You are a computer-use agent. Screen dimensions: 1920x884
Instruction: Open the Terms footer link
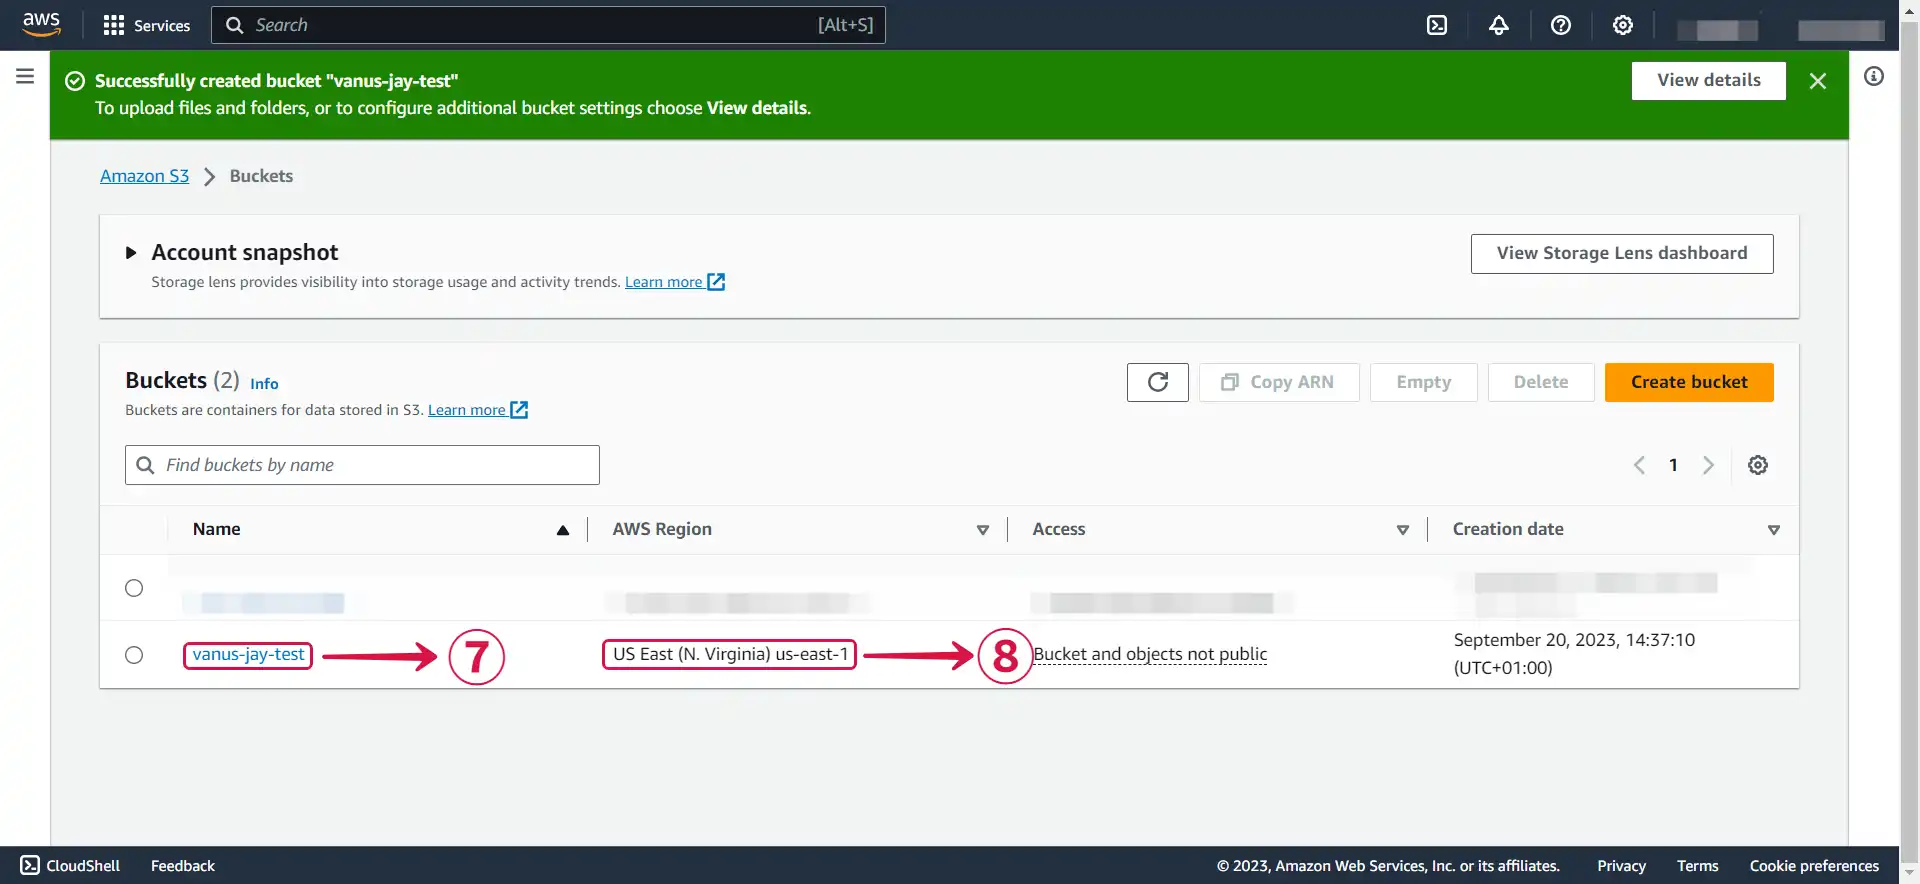[x=1697, y=866]
